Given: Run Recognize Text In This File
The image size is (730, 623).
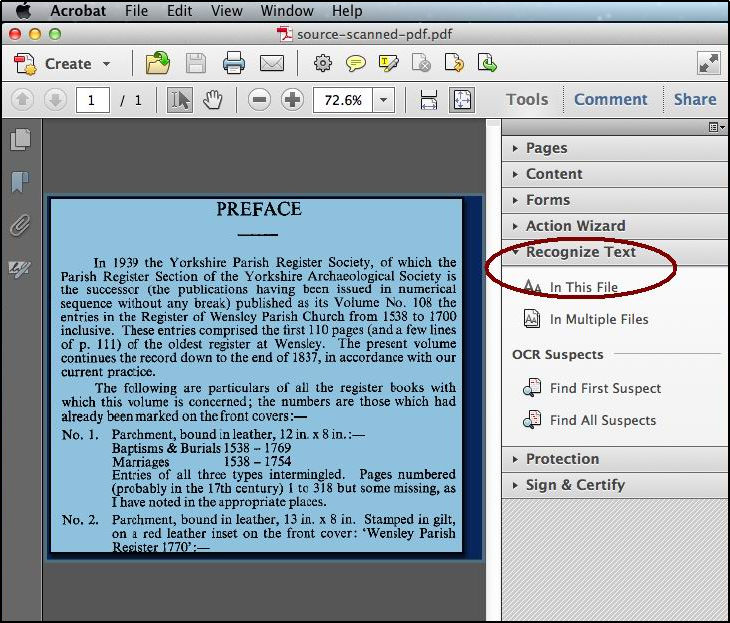Looking at the screenshot, I should pyautogui.click(x=583, y=287).
